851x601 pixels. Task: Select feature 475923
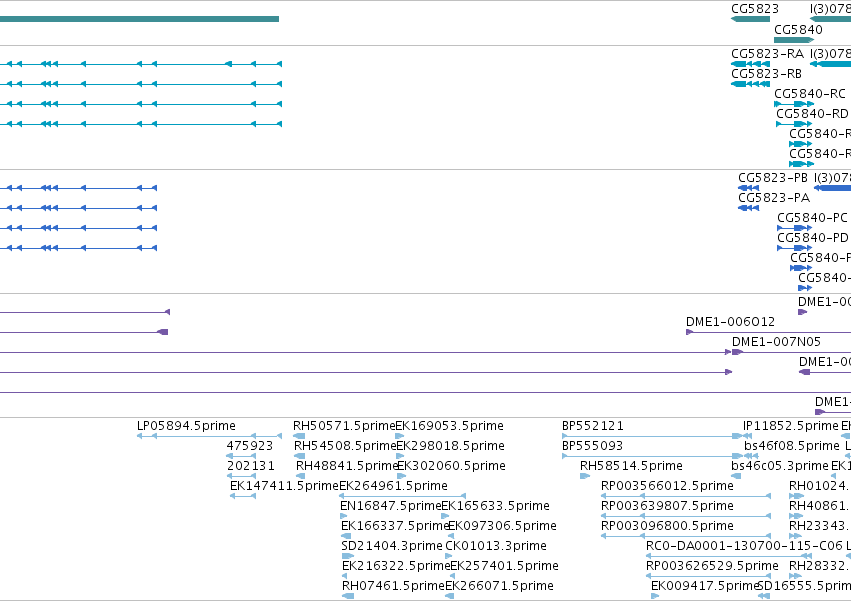point(250,446)
